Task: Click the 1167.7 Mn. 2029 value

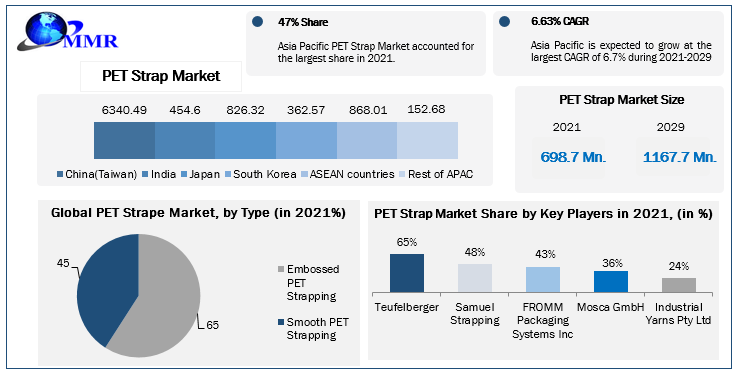Action: pos(679,157)
